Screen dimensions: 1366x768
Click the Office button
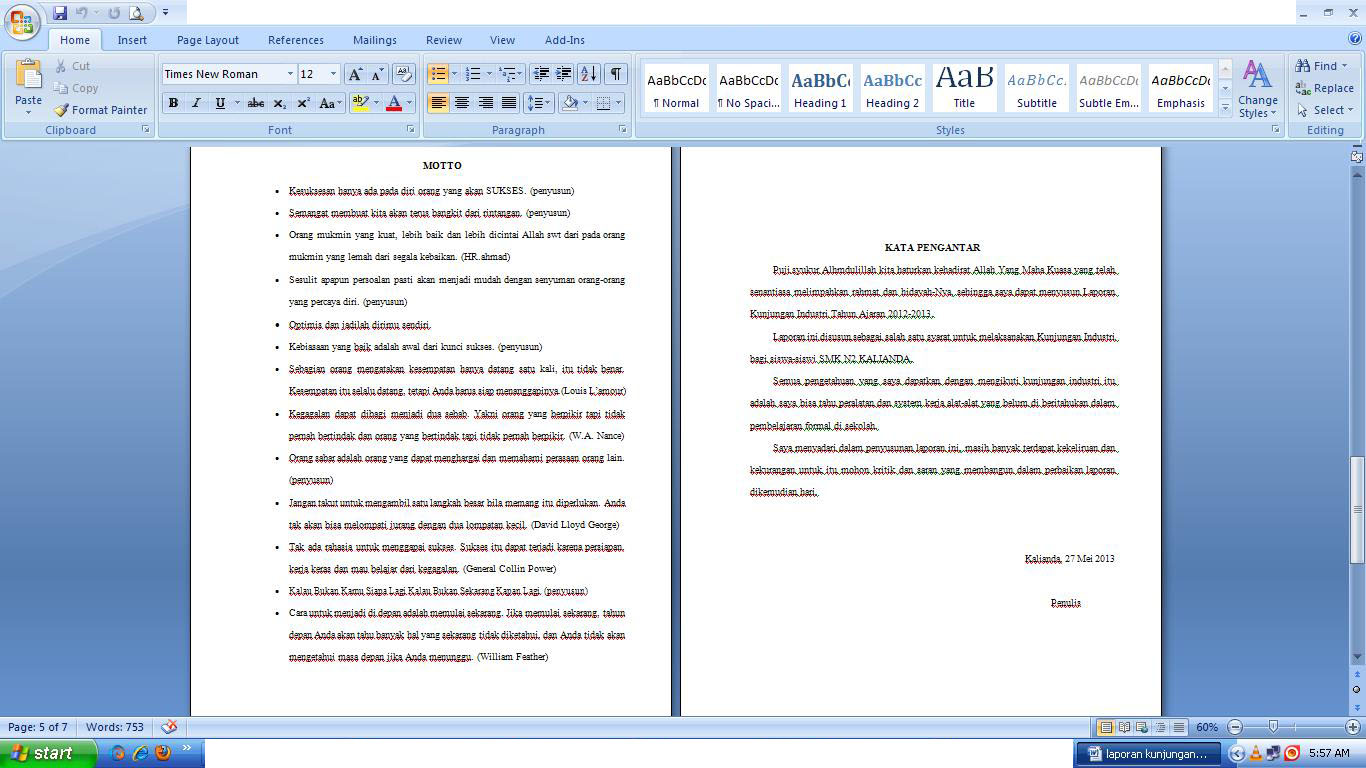(x=22, y=22)
